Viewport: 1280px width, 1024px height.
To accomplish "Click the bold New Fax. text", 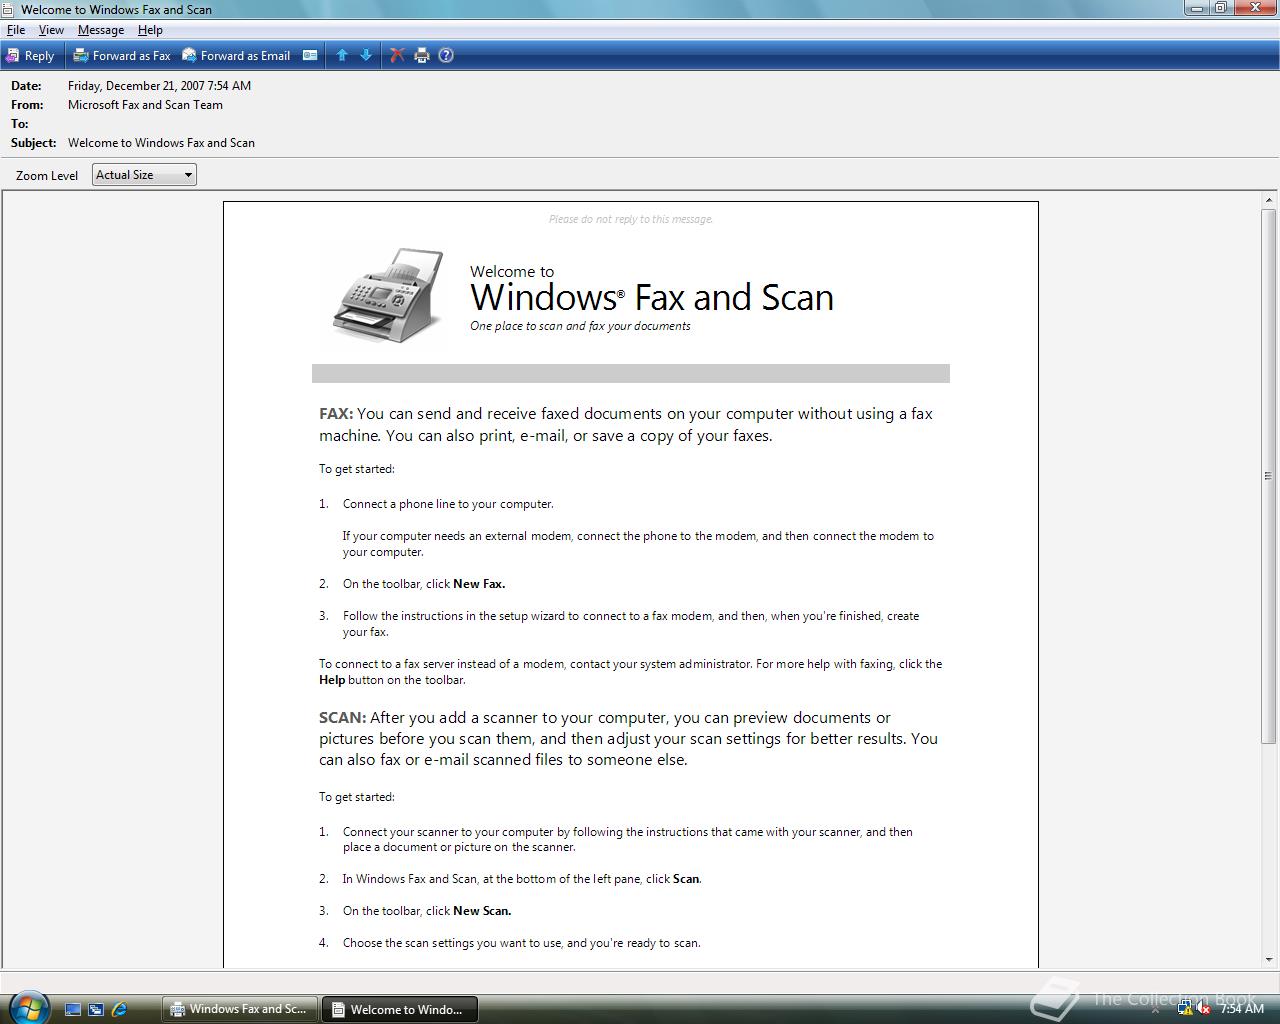I will click(479, 584).
